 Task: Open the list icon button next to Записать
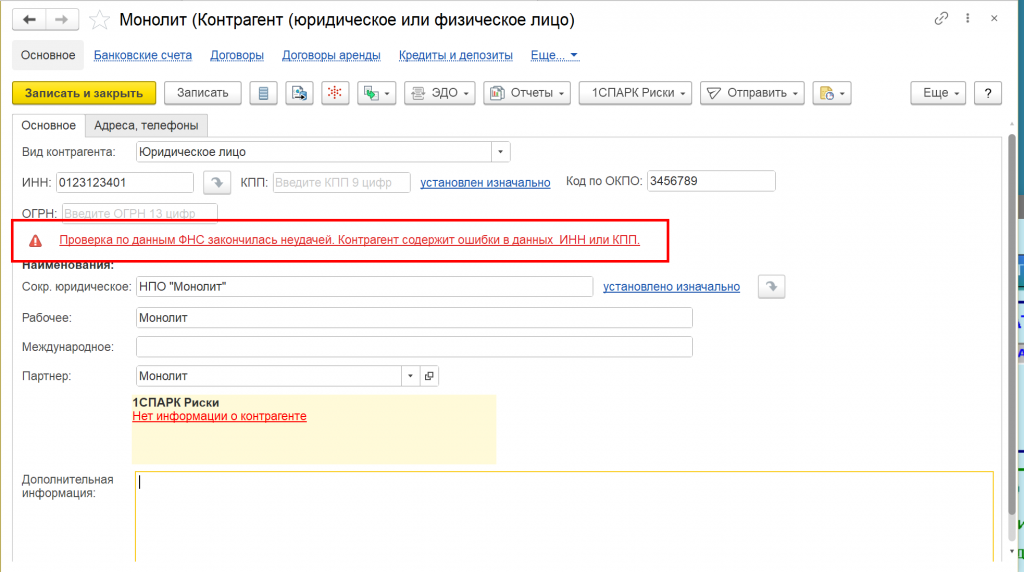tap(263, 93)
